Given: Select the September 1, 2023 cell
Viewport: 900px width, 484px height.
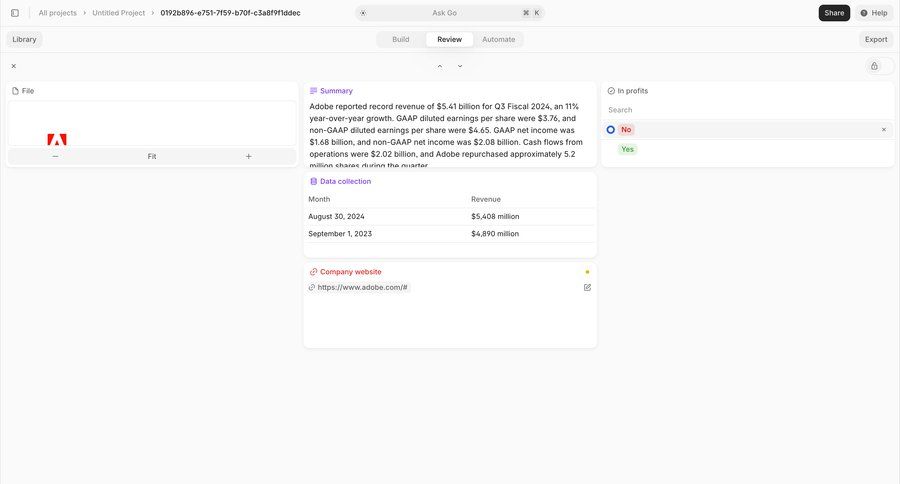Looking at the screenshot, I should pyautogui.click(x=340, y=234).
